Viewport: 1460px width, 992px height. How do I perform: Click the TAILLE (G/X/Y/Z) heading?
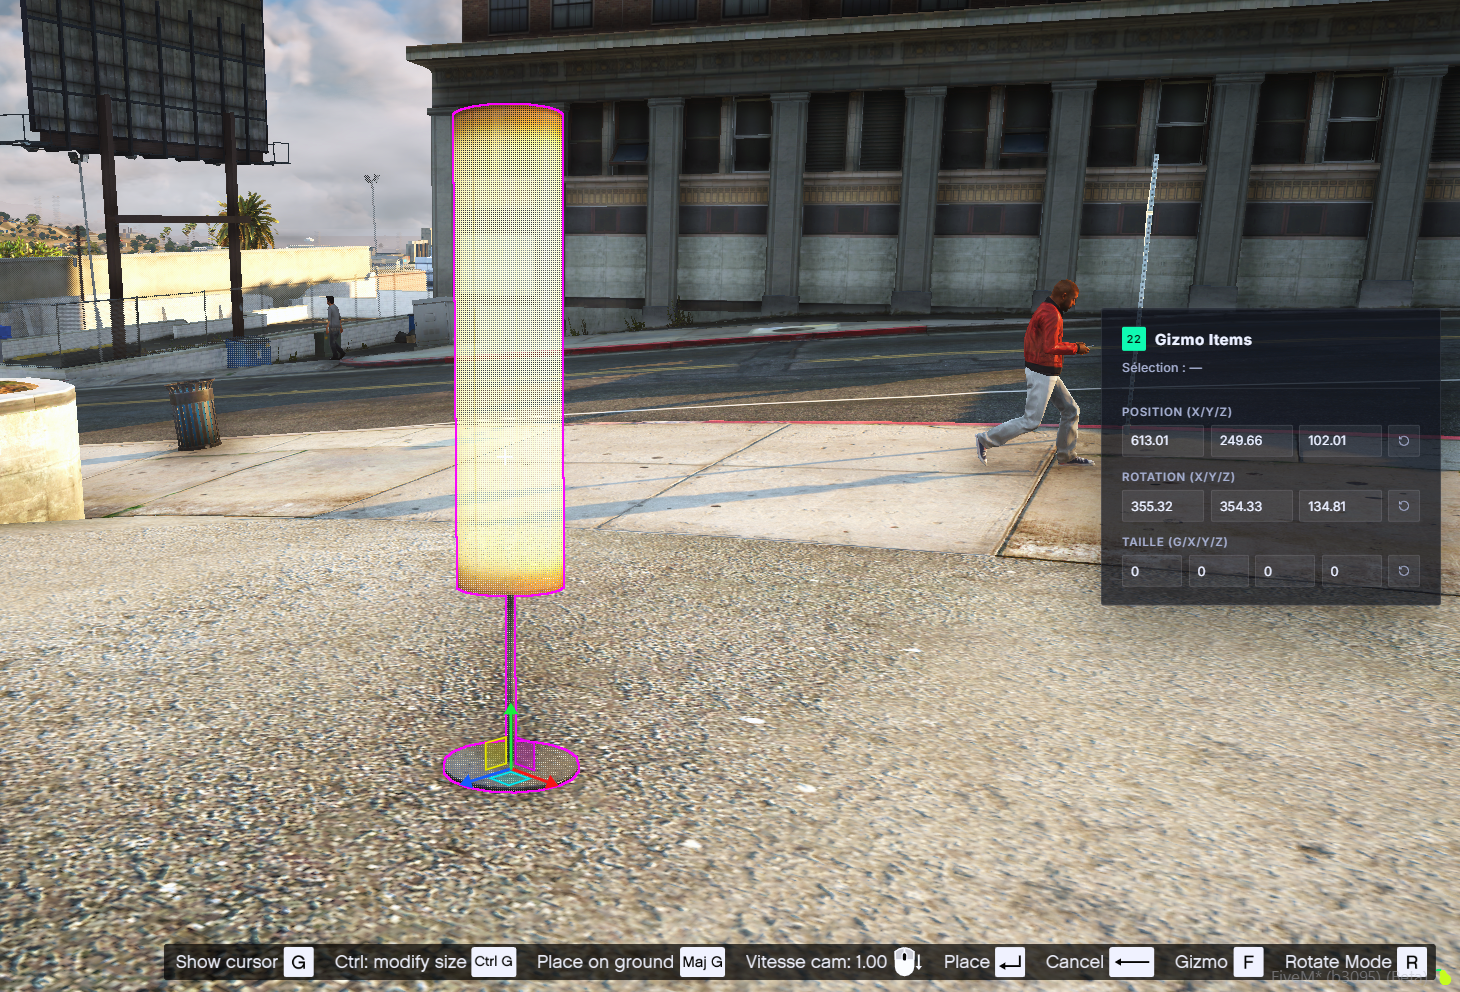[1175, 542]
